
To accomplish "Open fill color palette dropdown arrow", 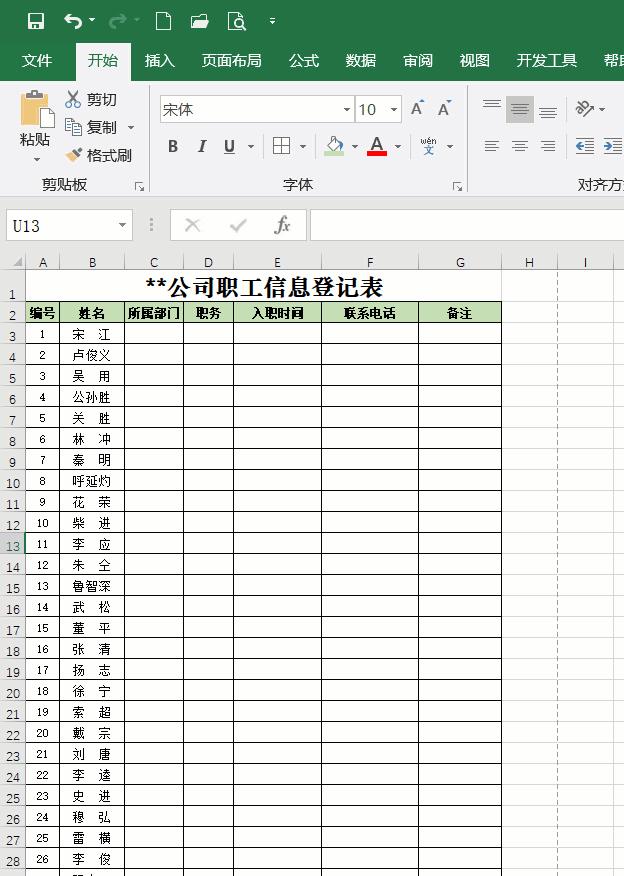I will click(x=355, y=146).
